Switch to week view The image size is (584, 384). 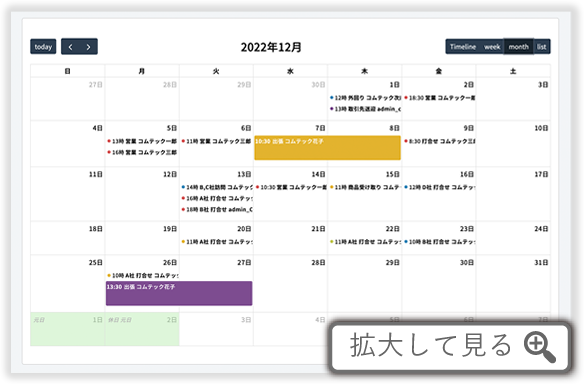492,47
